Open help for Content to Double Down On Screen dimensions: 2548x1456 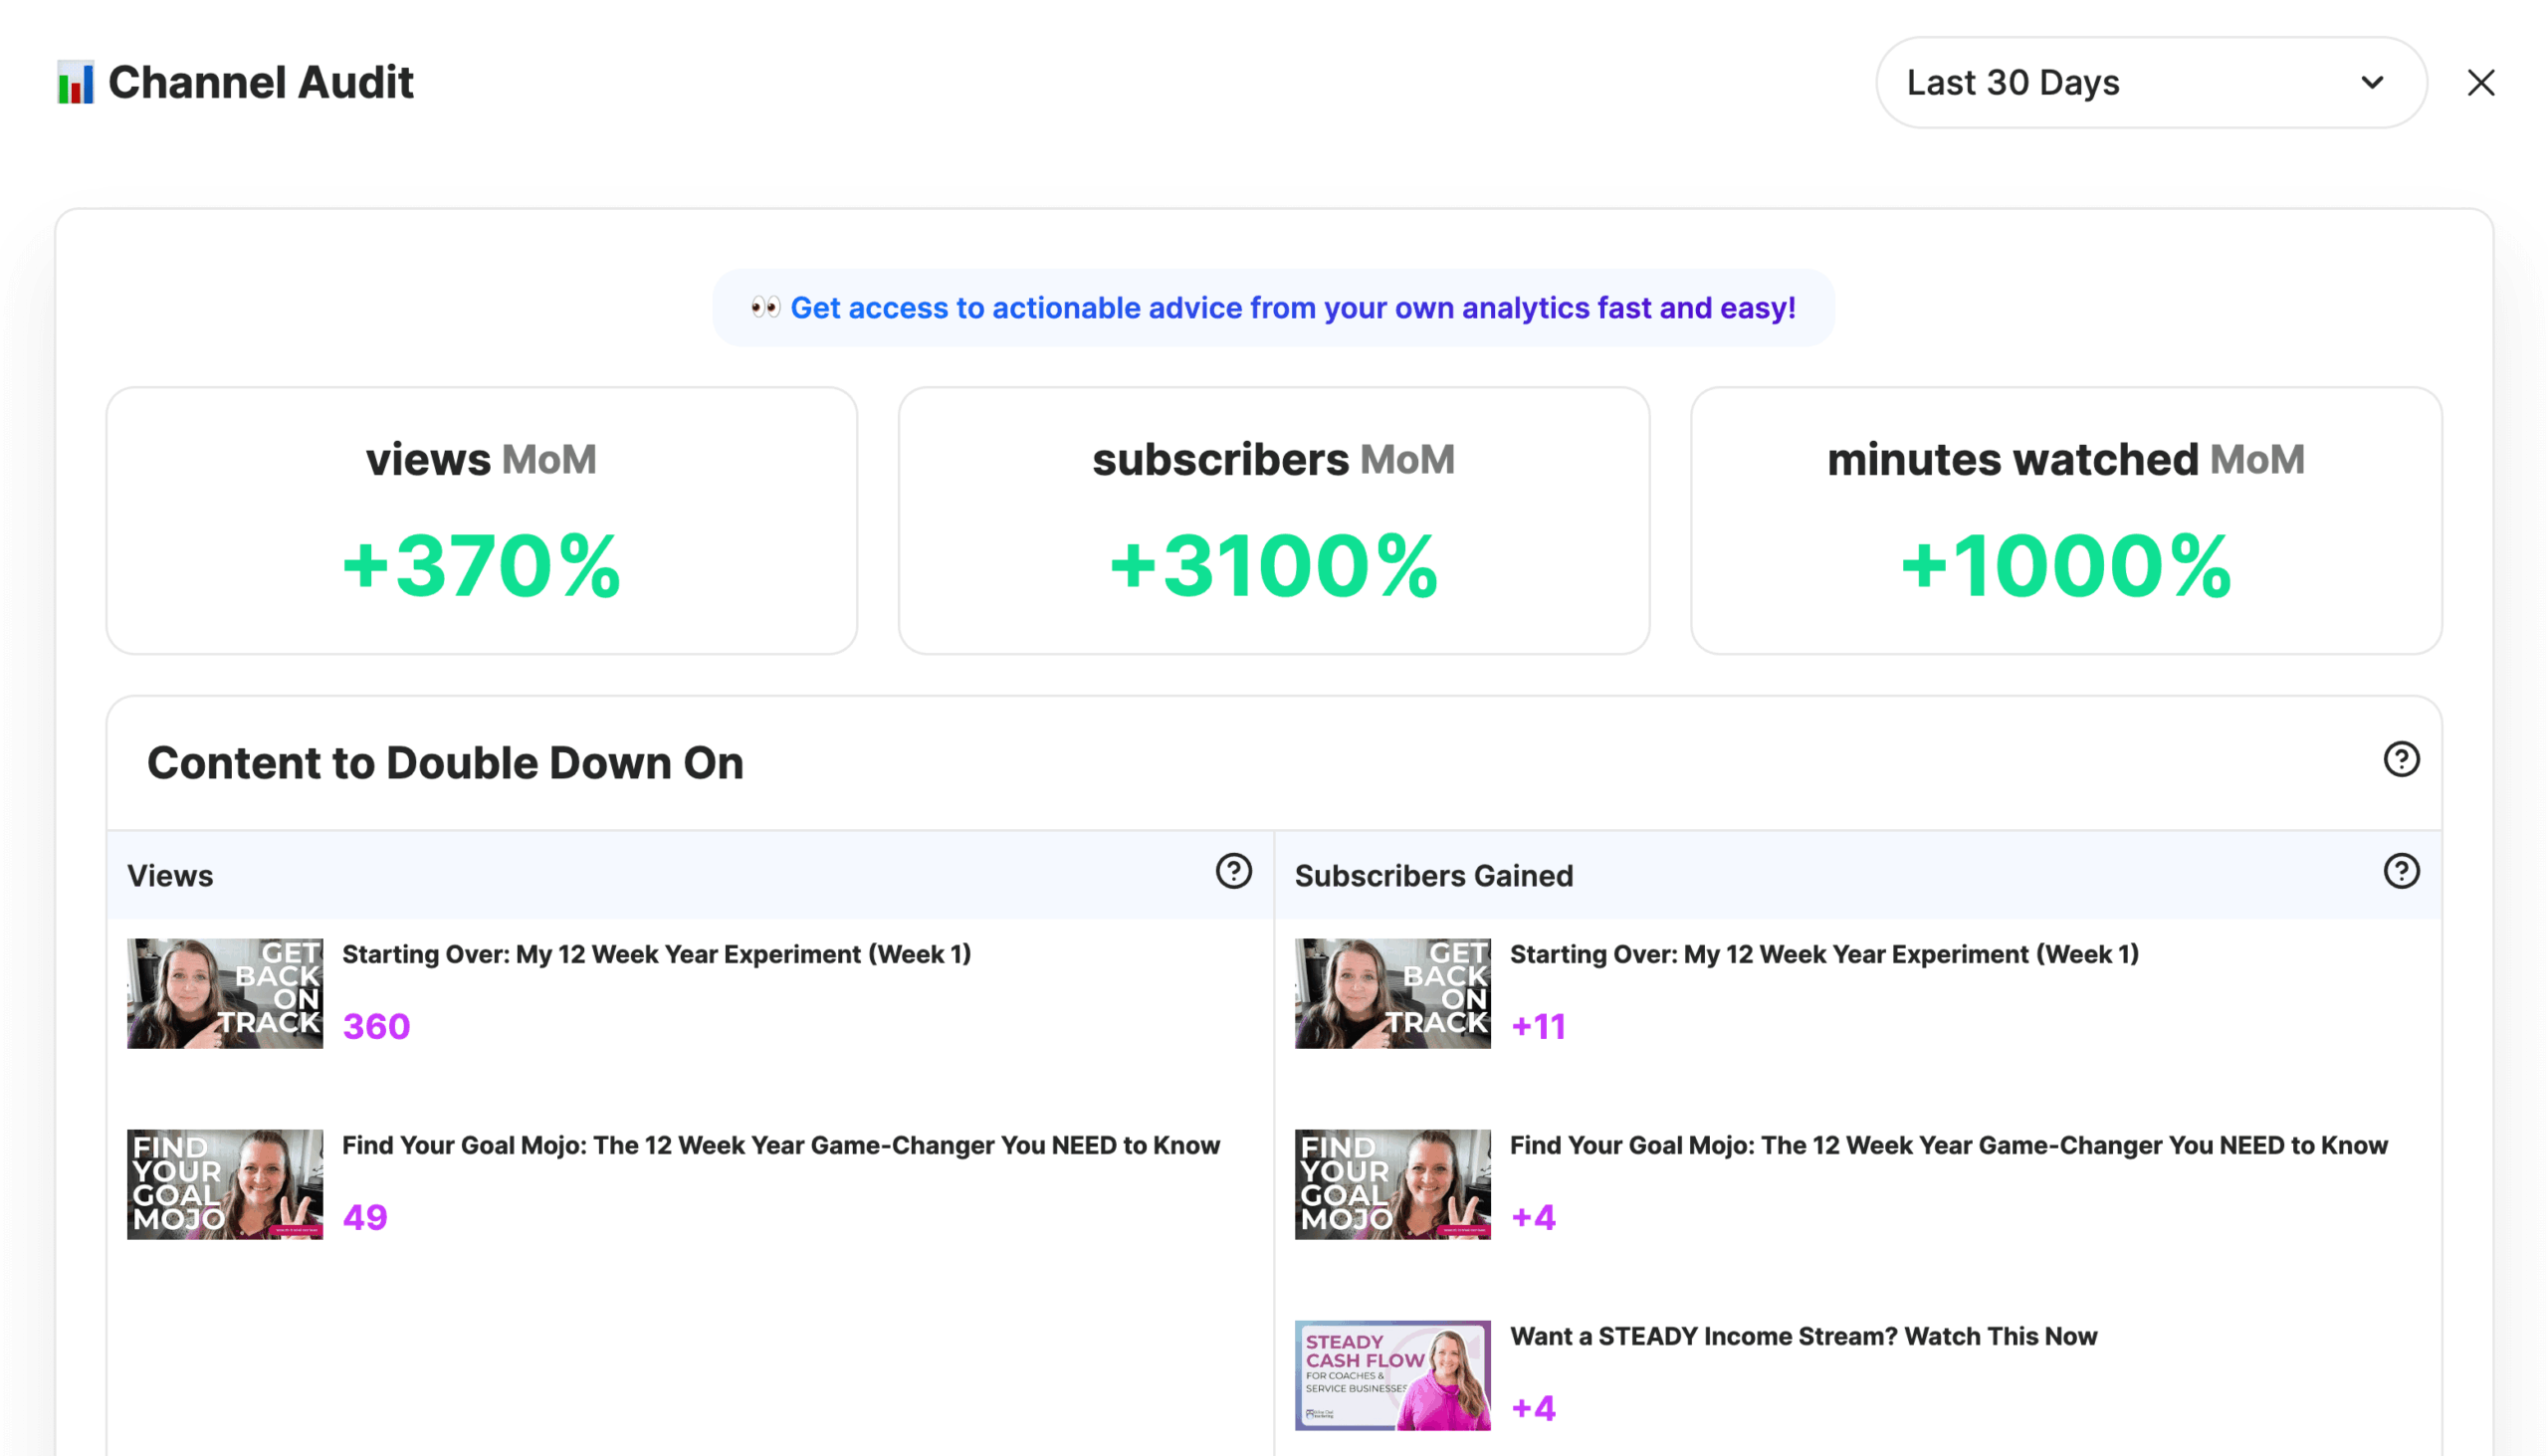coord(2400,760)
